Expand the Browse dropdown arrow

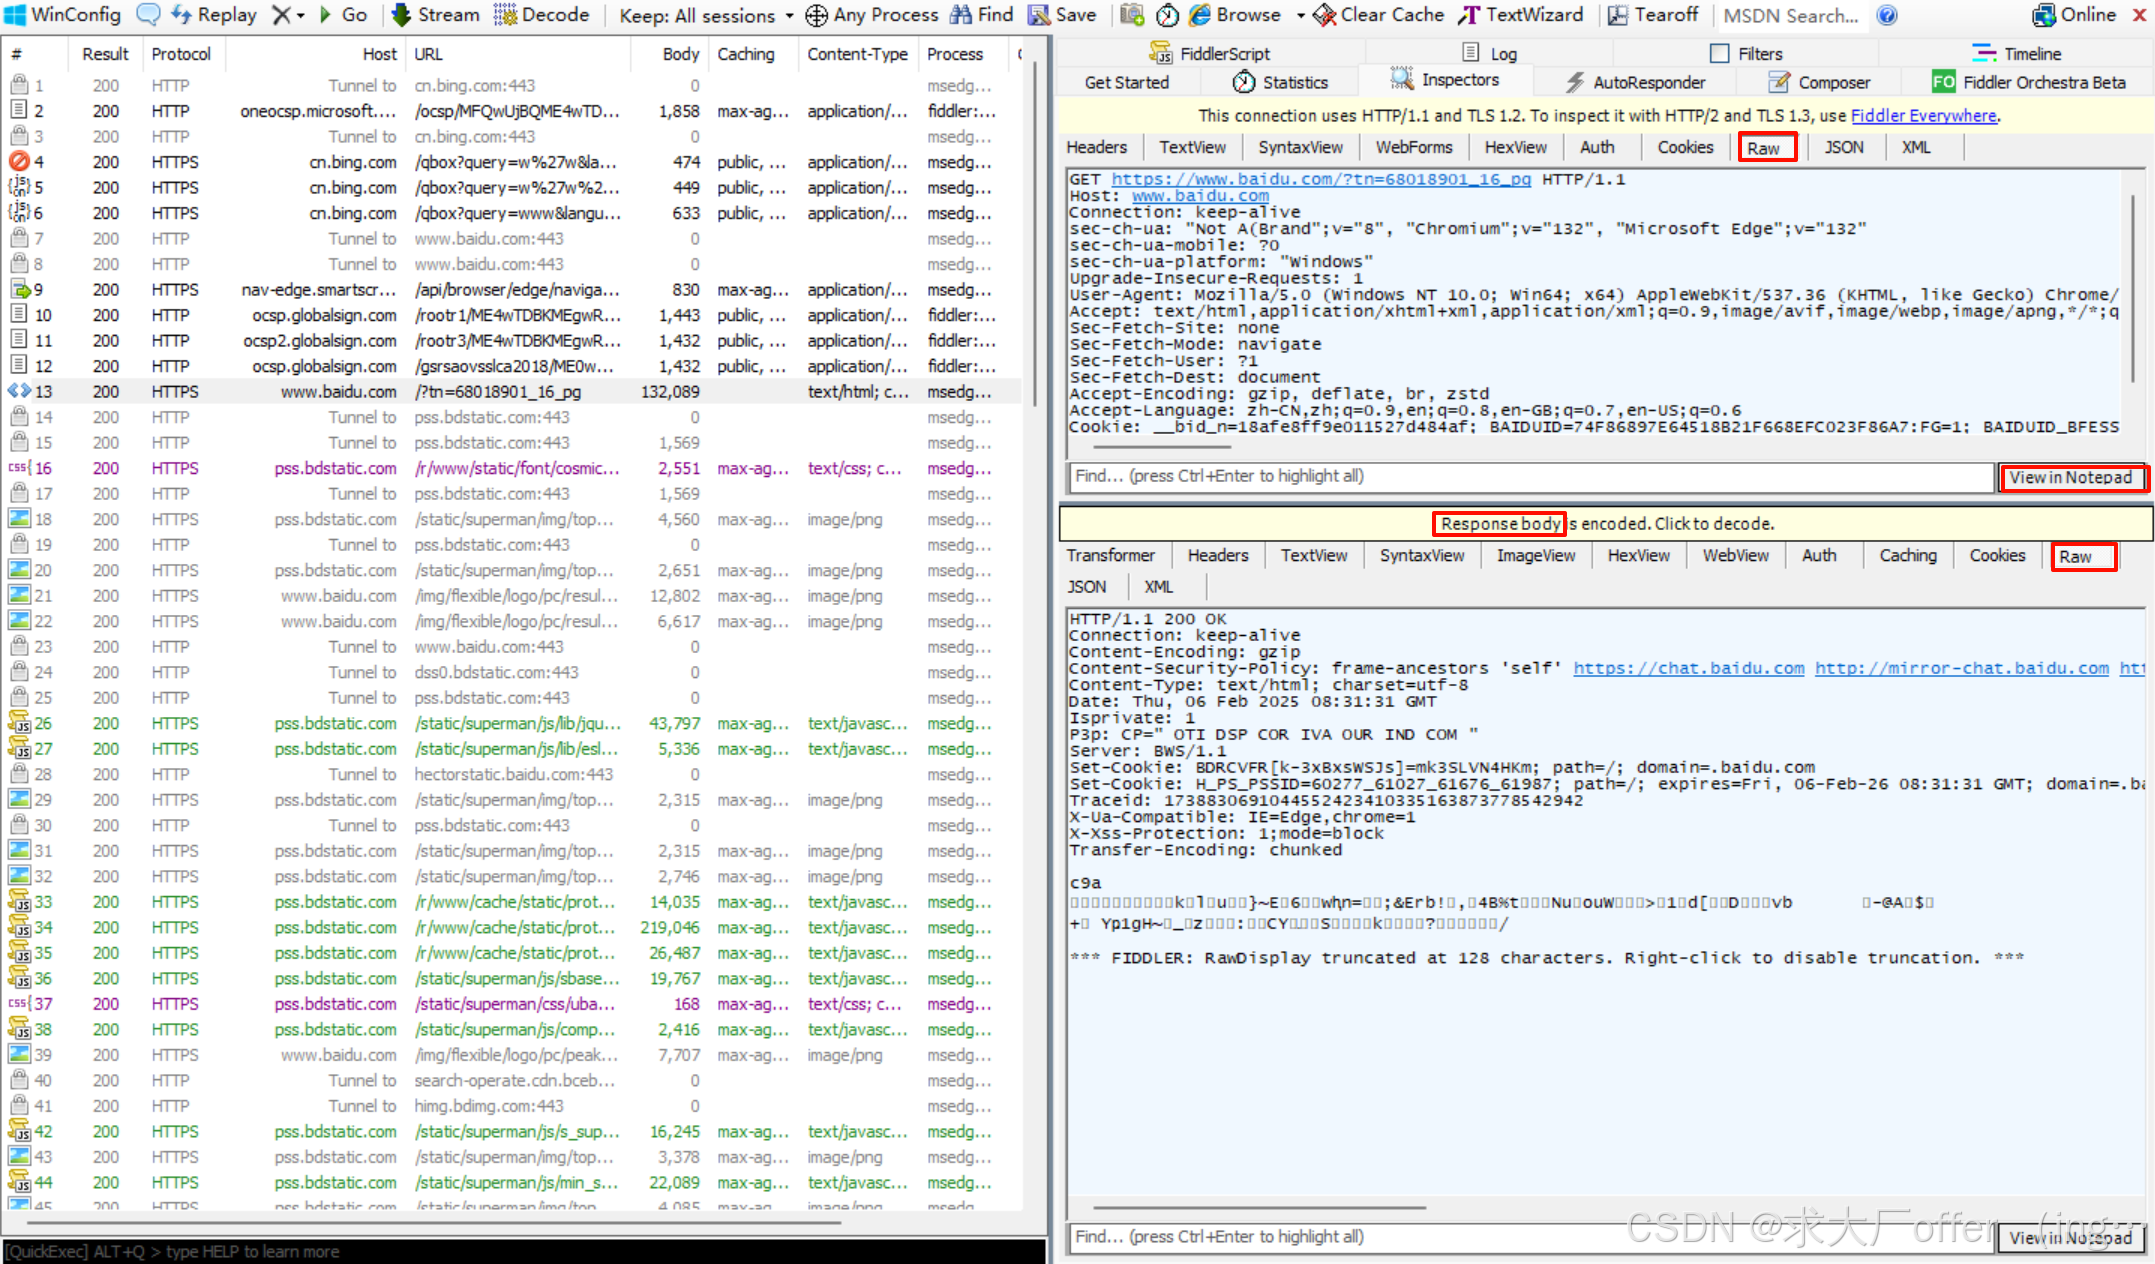[x=1300, y=16]
